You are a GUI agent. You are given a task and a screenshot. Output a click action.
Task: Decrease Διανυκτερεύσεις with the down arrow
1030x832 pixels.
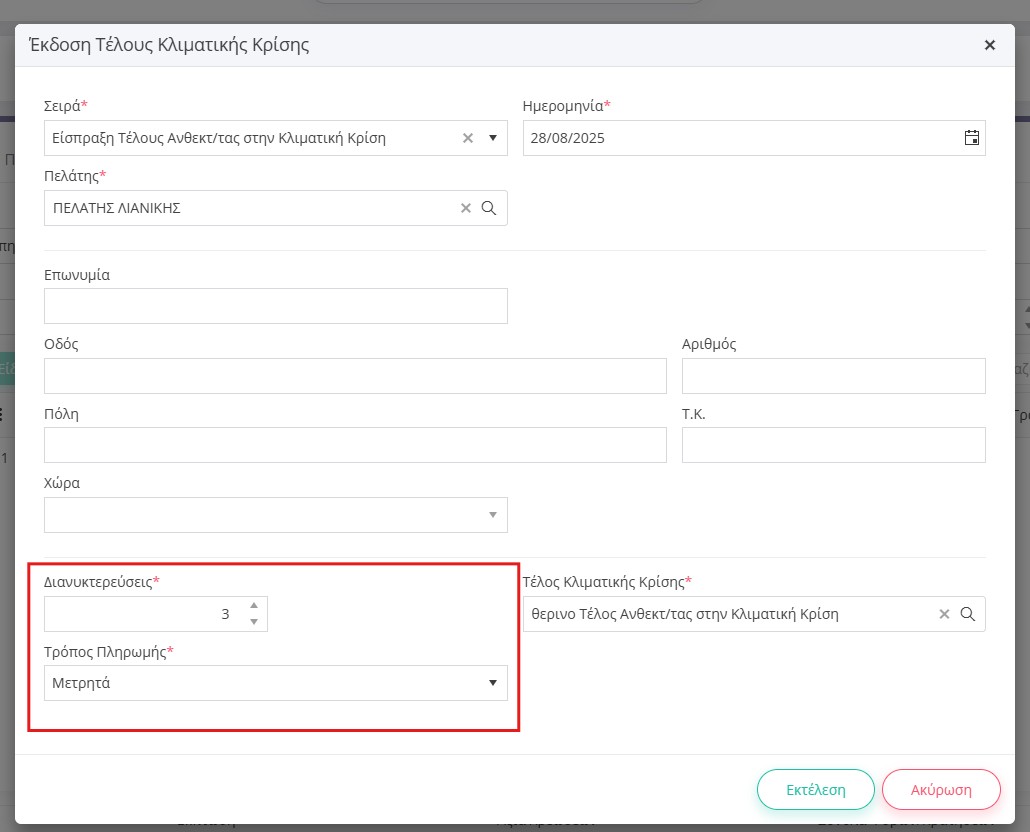[x=254, y=622]
